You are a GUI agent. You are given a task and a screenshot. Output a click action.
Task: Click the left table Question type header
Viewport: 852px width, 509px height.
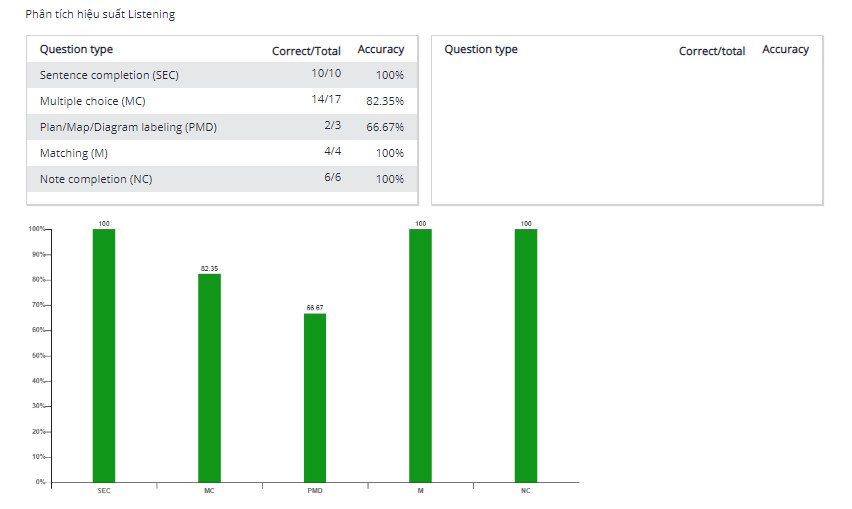click(x=76, y=49)
